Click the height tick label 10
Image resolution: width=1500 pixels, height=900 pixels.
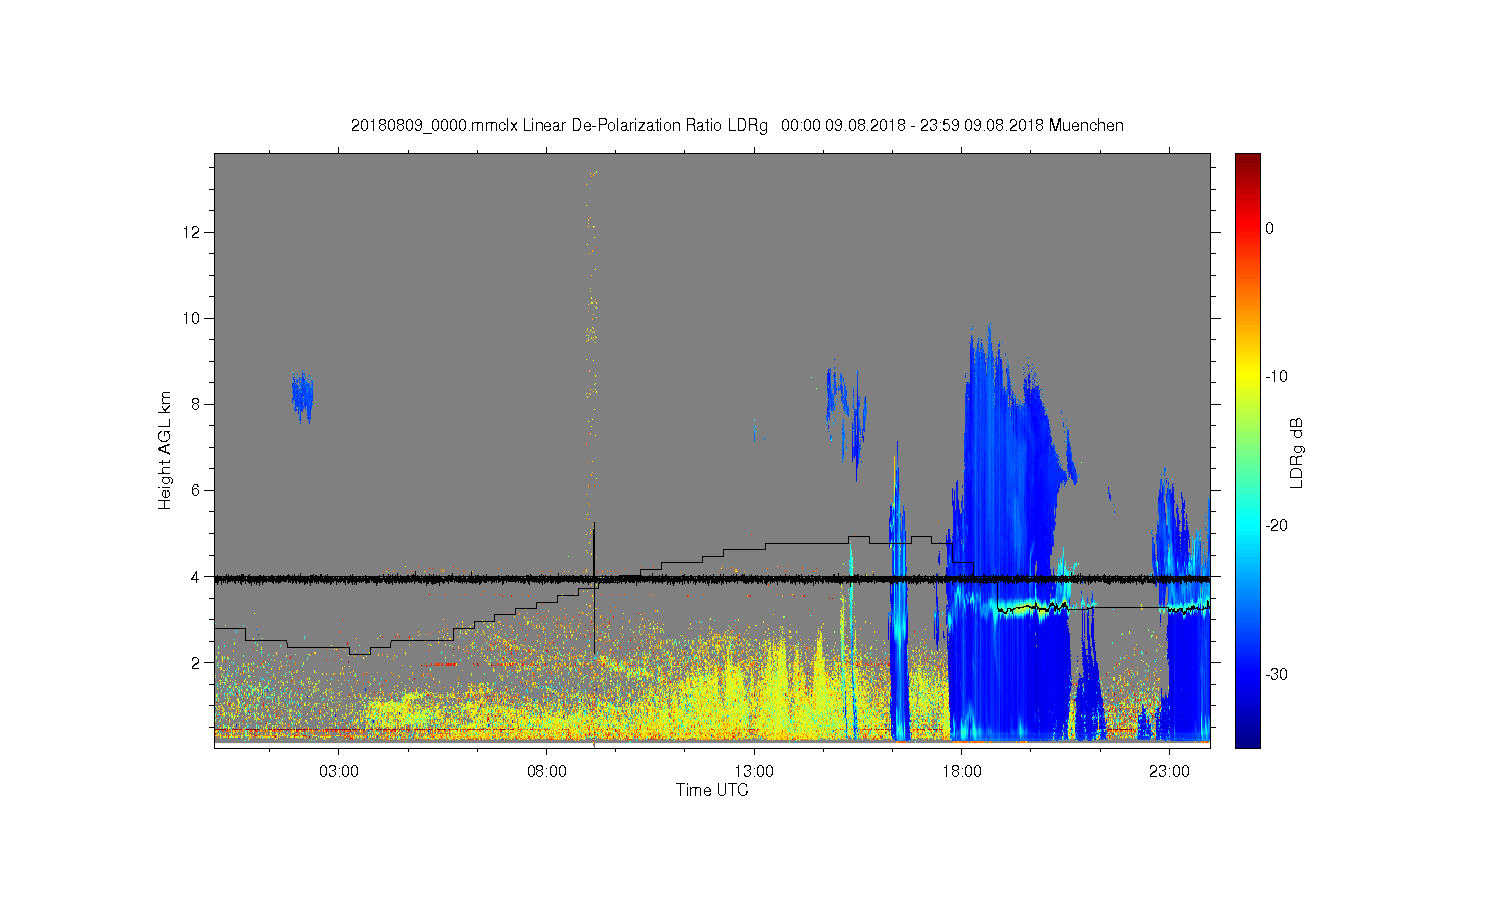(192, 319)
